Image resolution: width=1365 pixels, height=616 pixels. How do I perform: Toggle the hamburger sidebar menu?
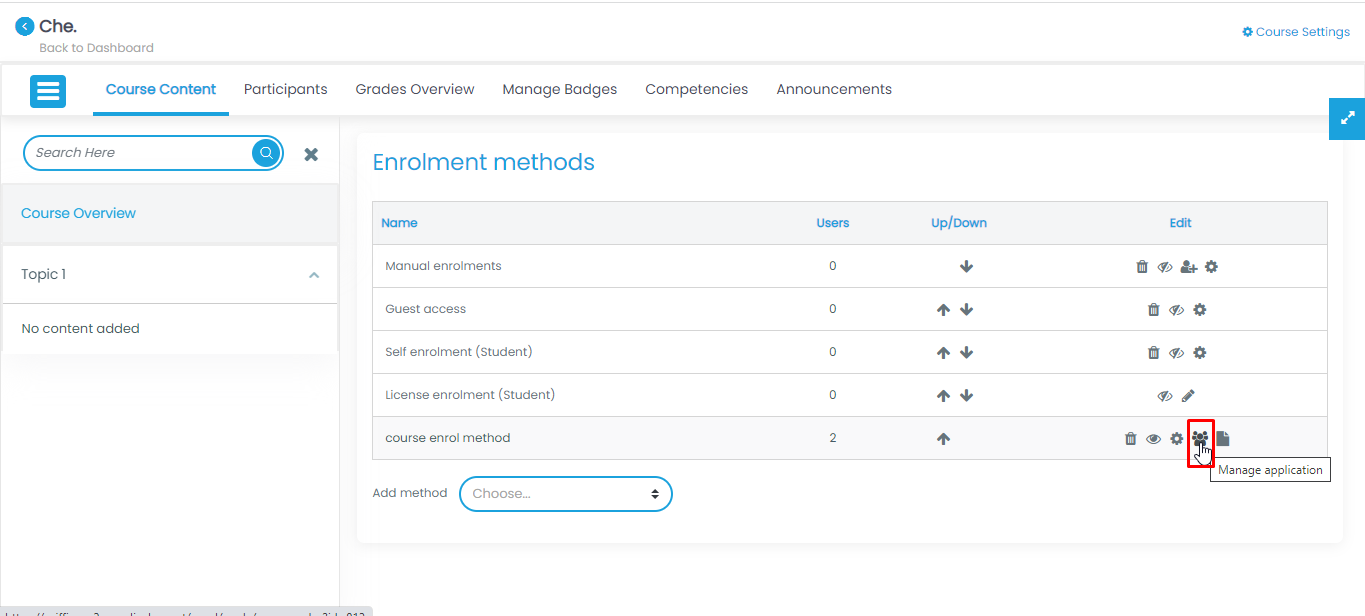48,91
